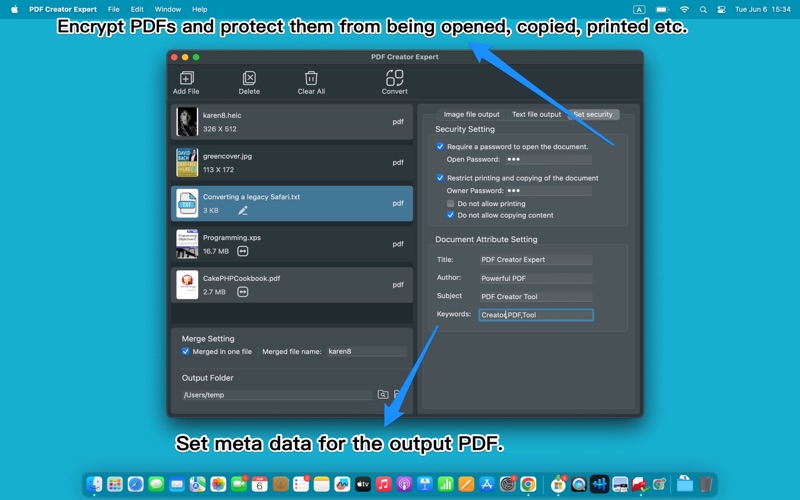
Task: Open the Trash in the Dock
Action: tap(706, 484)
